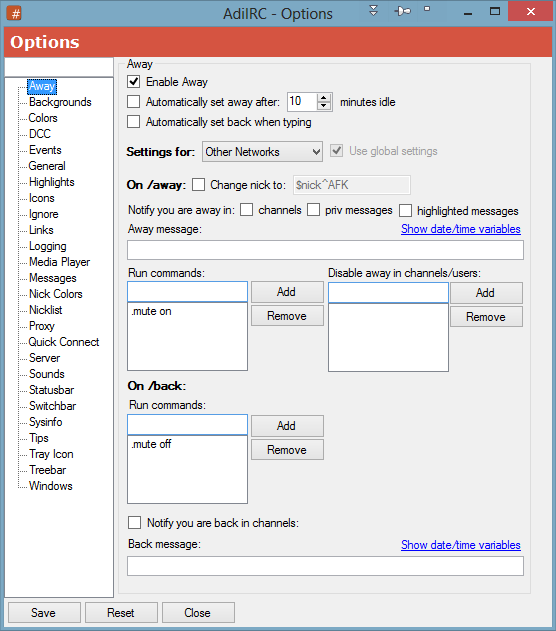
Task: Click Remove for On /away run commands
Action: click(x=287, y=316)
